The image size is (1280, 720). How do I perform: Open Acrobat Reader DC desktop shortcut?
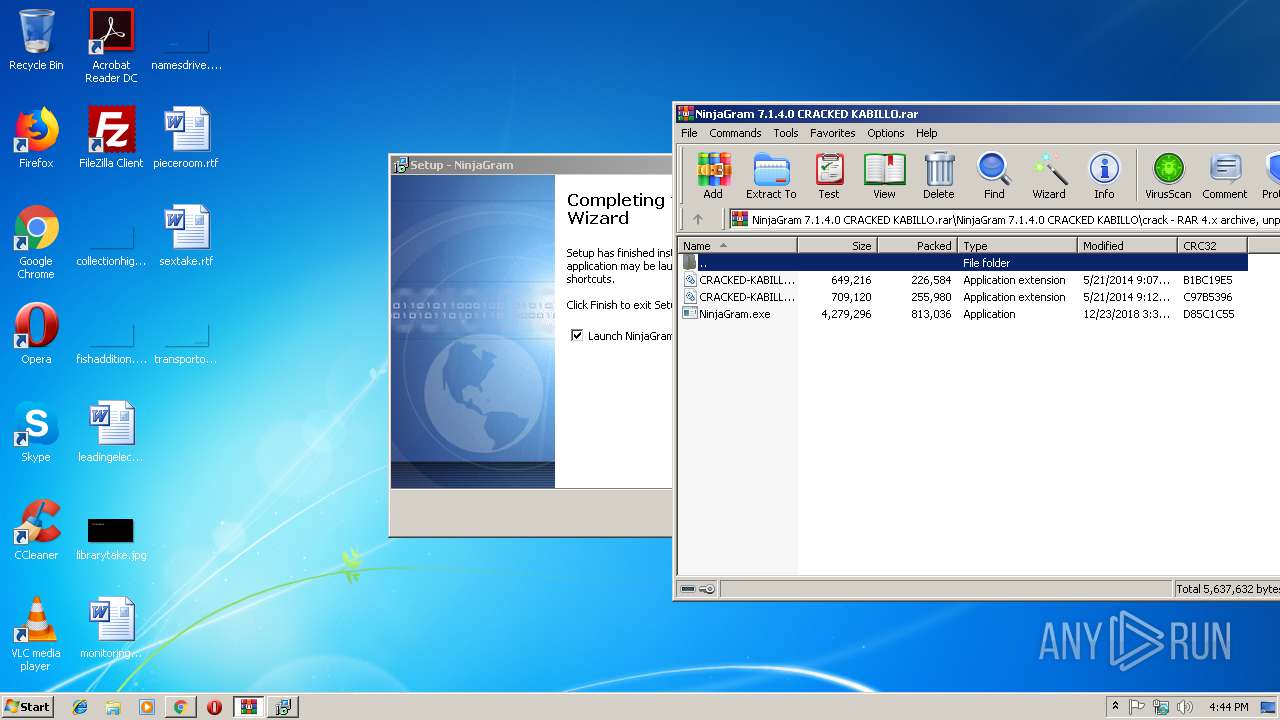(111, 46)
